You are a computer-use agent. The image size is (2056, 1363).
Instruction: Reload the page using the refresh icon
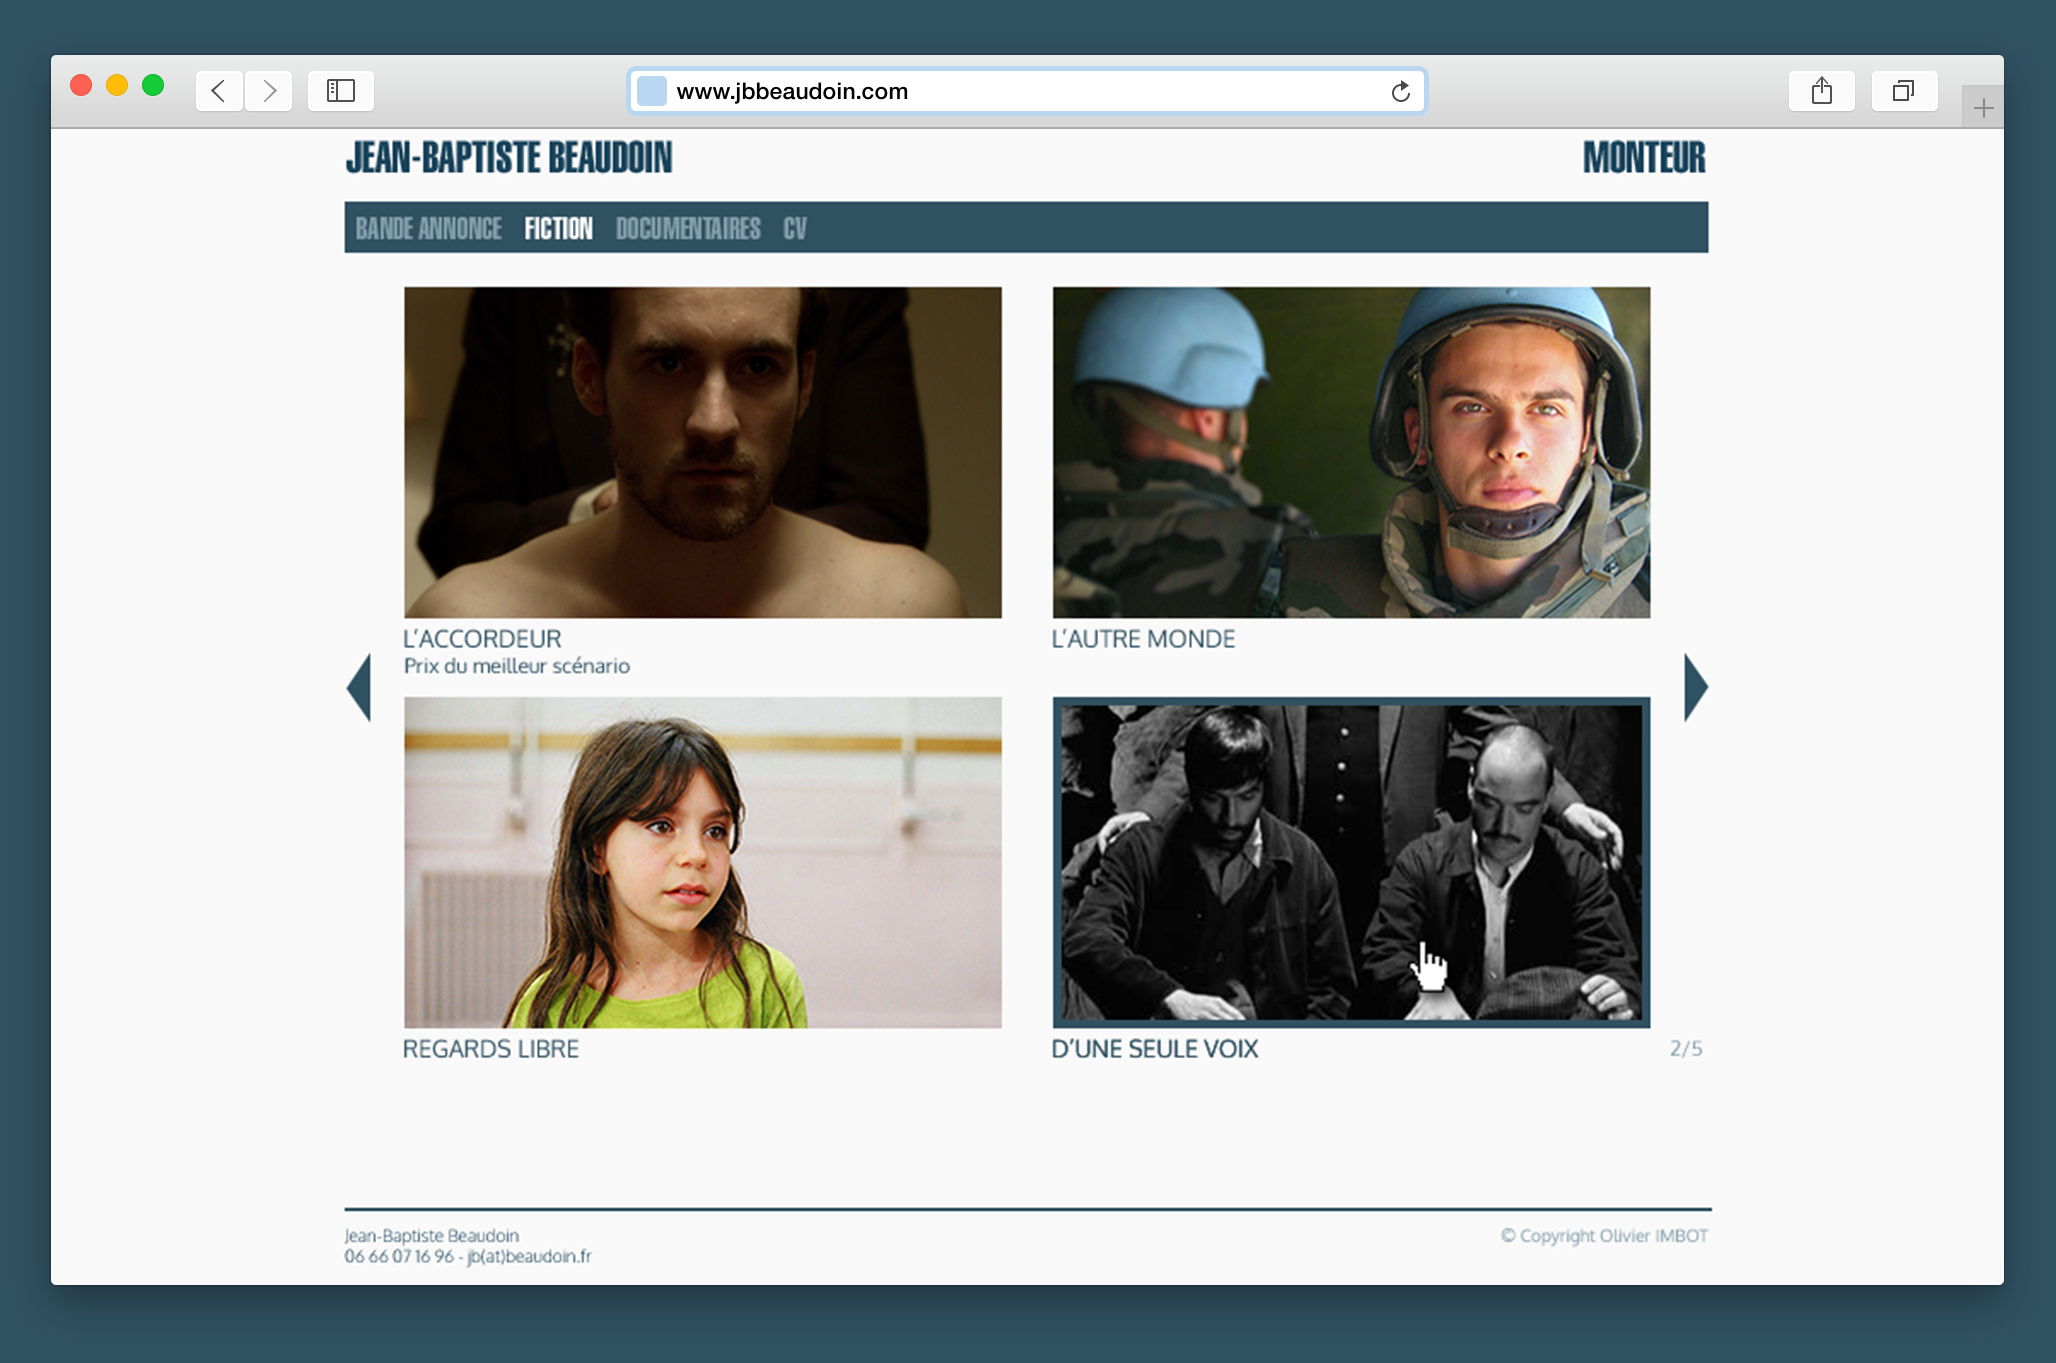pos(1400,91)
